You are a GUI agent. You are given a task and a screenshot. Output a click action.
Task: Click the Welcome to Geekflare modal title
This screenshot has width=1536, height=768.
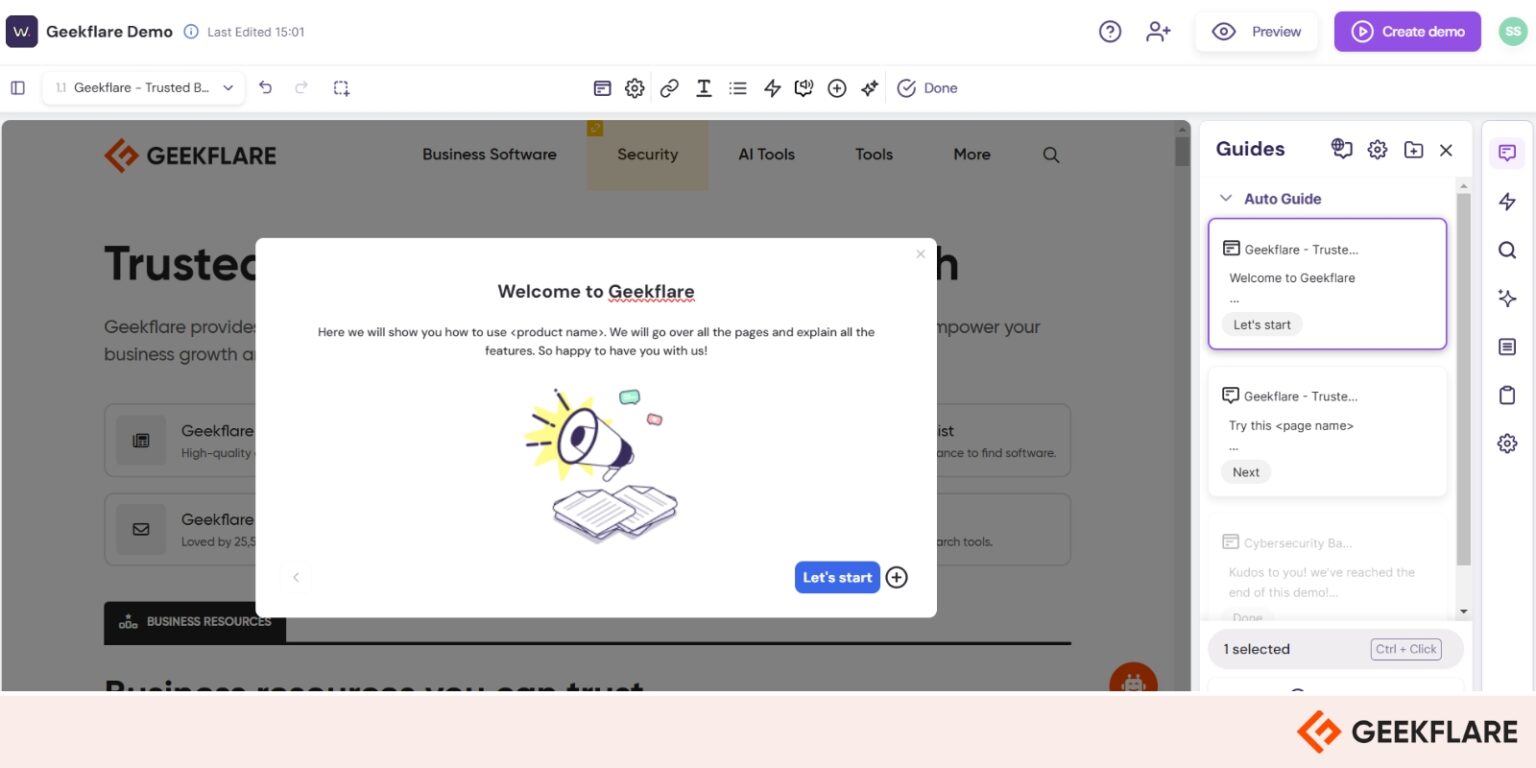pyautogui.click(x=596, y=292)
